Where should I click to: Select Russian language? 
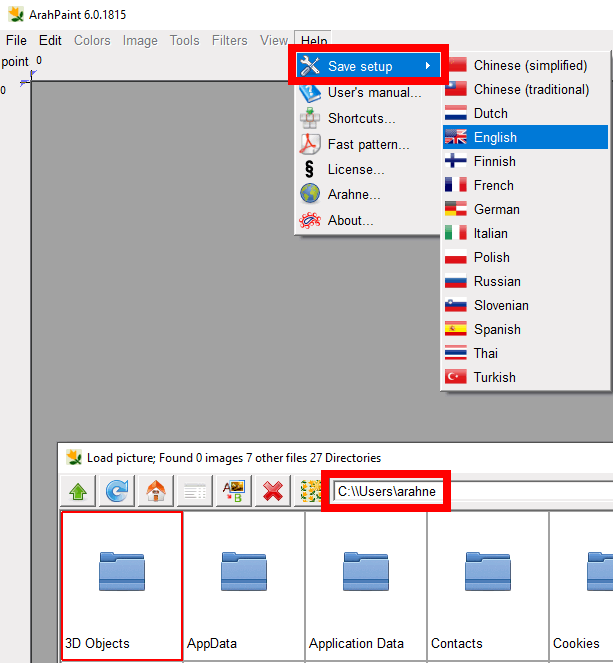click(525, 281)
